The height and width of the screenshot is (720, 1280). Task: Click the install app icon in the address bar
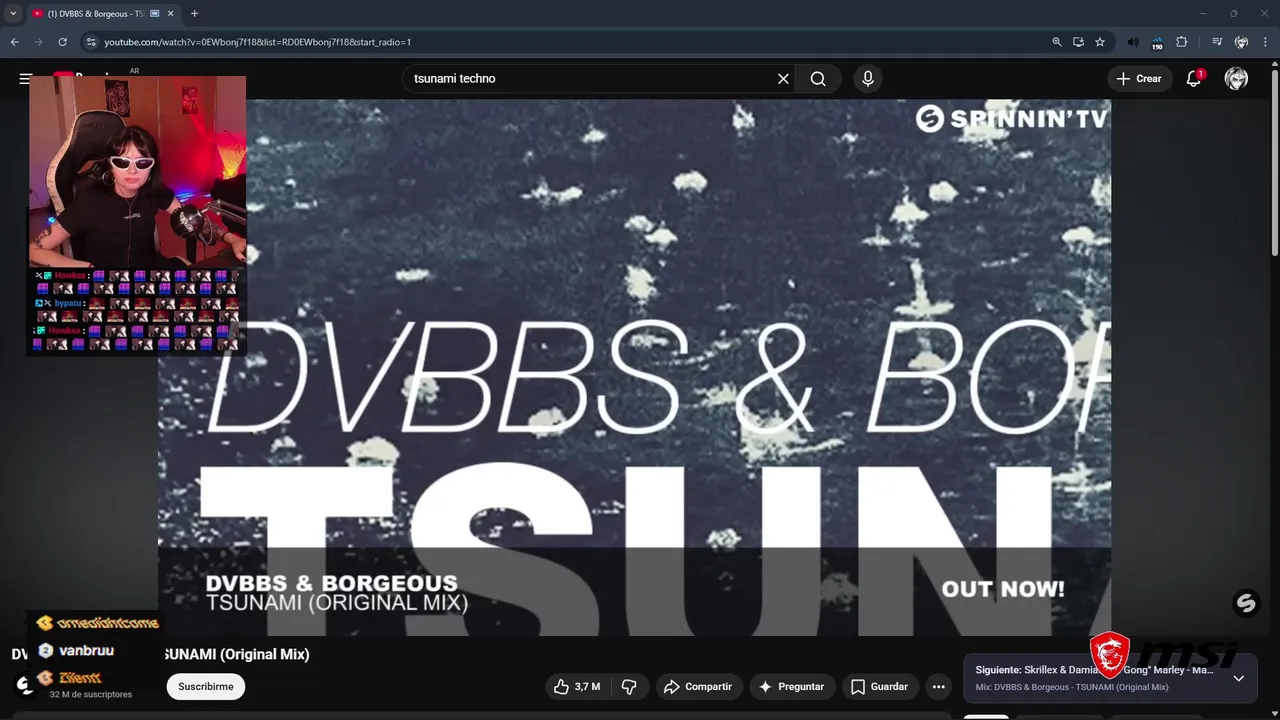[1078, 42]
